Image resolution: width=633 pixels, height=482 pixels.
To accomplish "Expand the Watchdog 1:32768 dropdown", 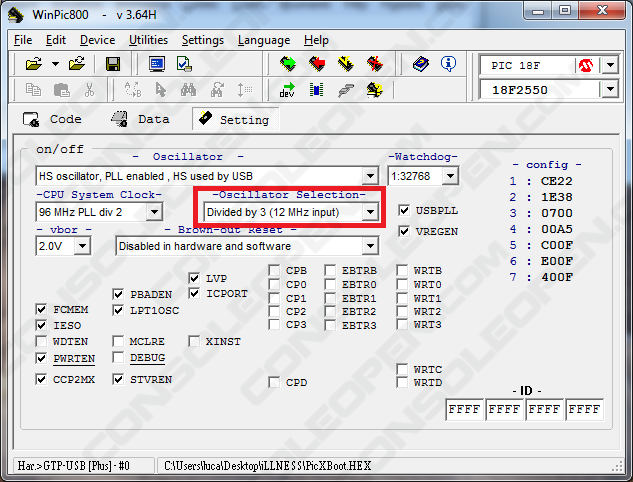I will 450,176.
